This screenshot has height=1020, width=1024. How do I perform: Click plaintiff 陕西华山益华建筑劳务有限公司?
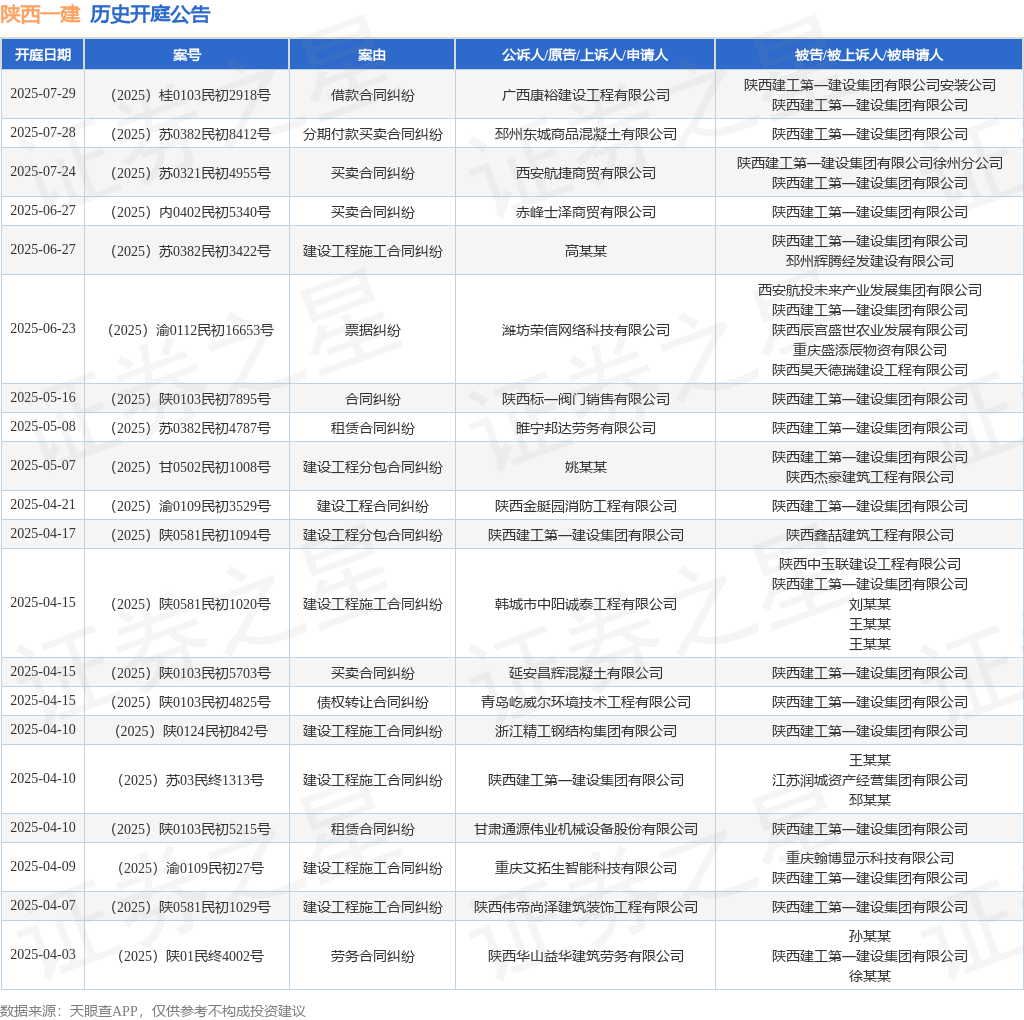[585, 957]
